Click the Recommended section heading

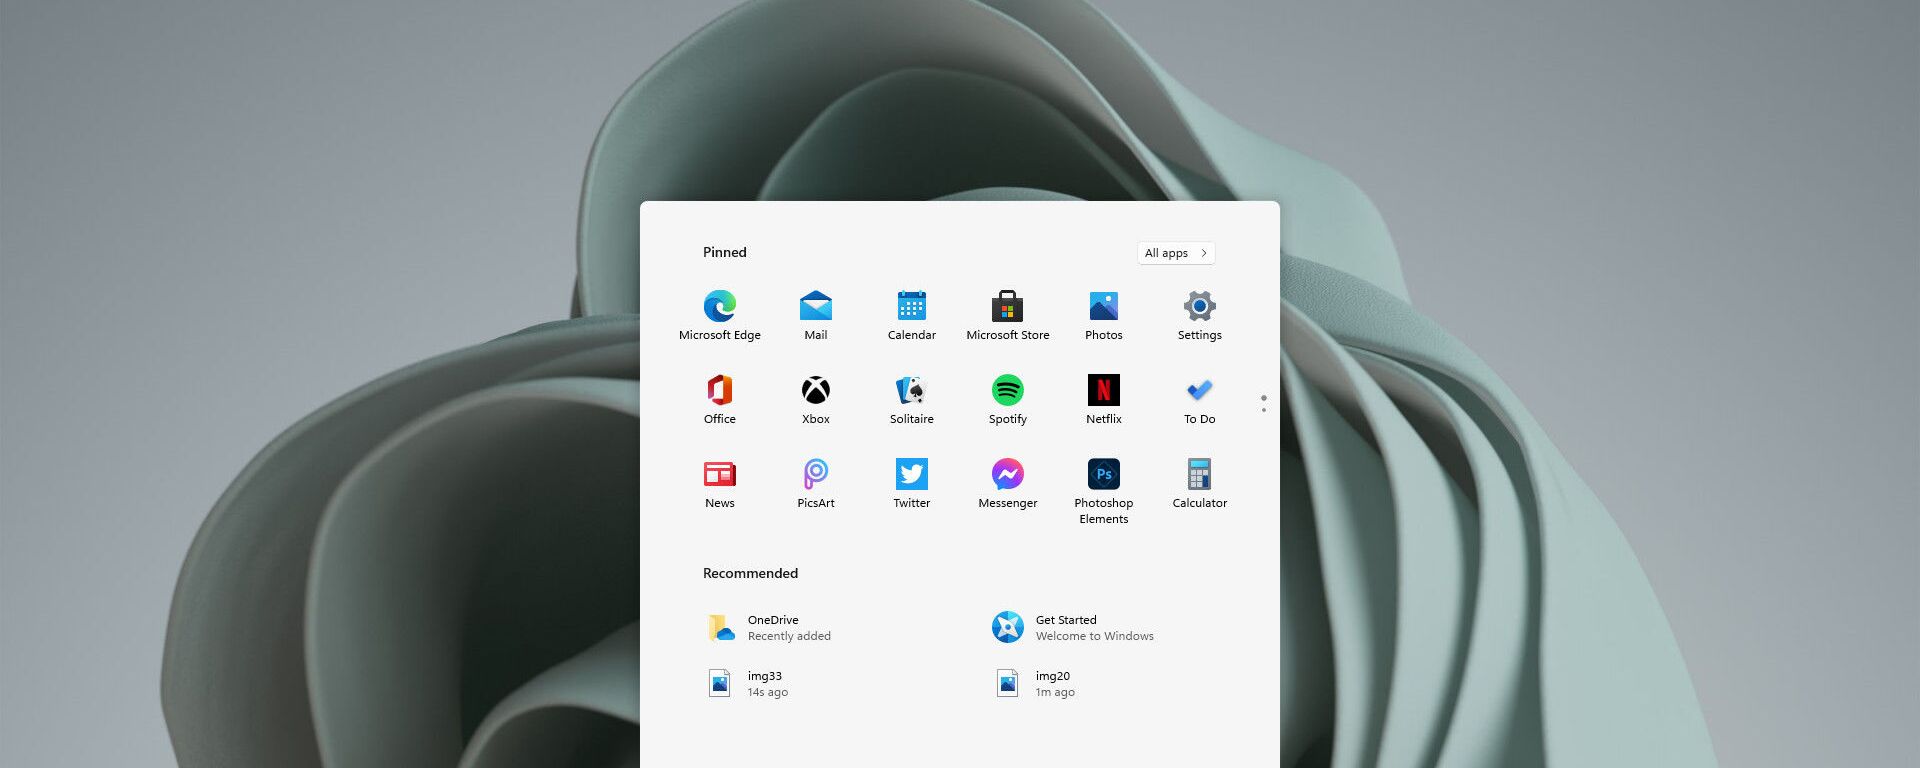pos(750,573)
